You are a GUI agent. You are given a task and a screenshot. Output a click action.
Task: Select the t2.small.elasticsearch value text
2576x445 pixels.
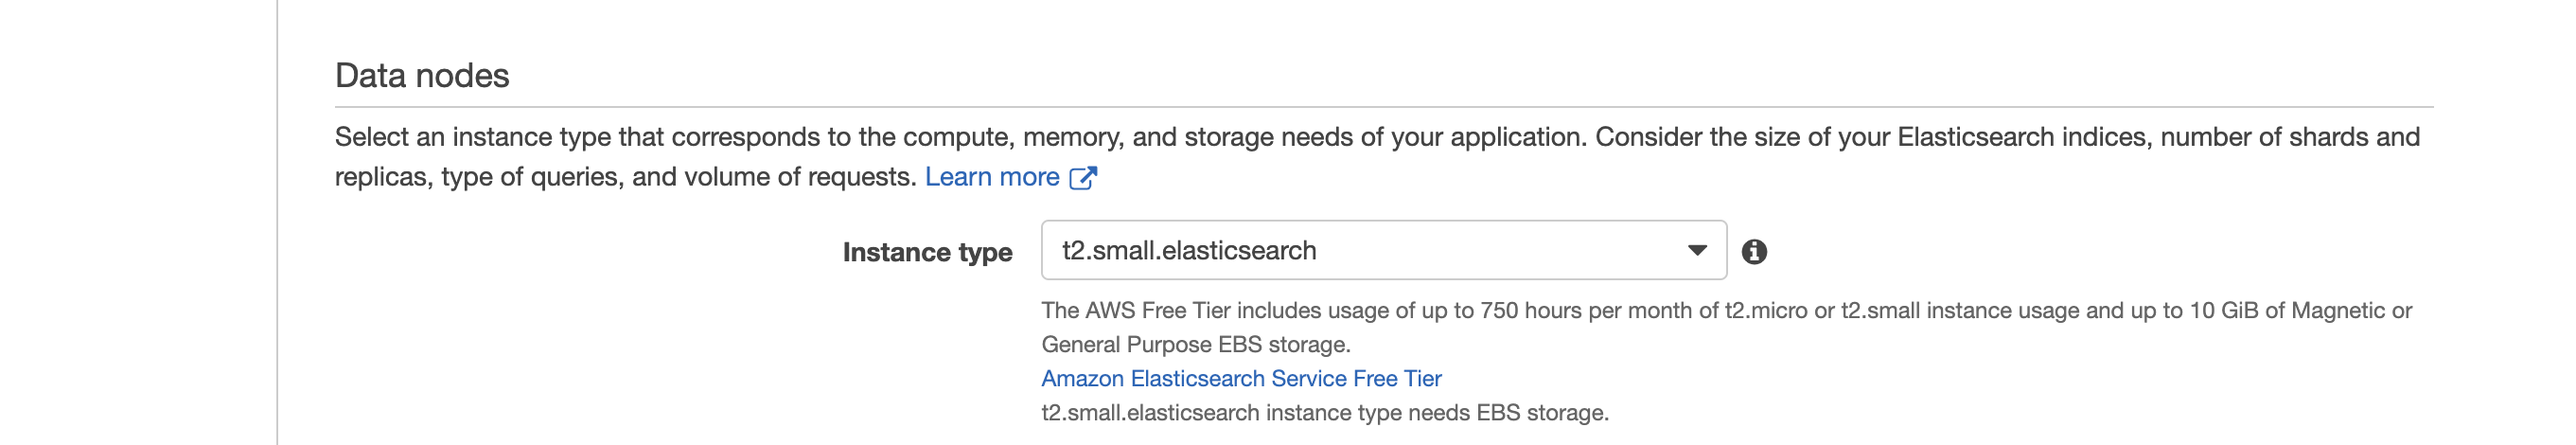tap(1189, 250)
